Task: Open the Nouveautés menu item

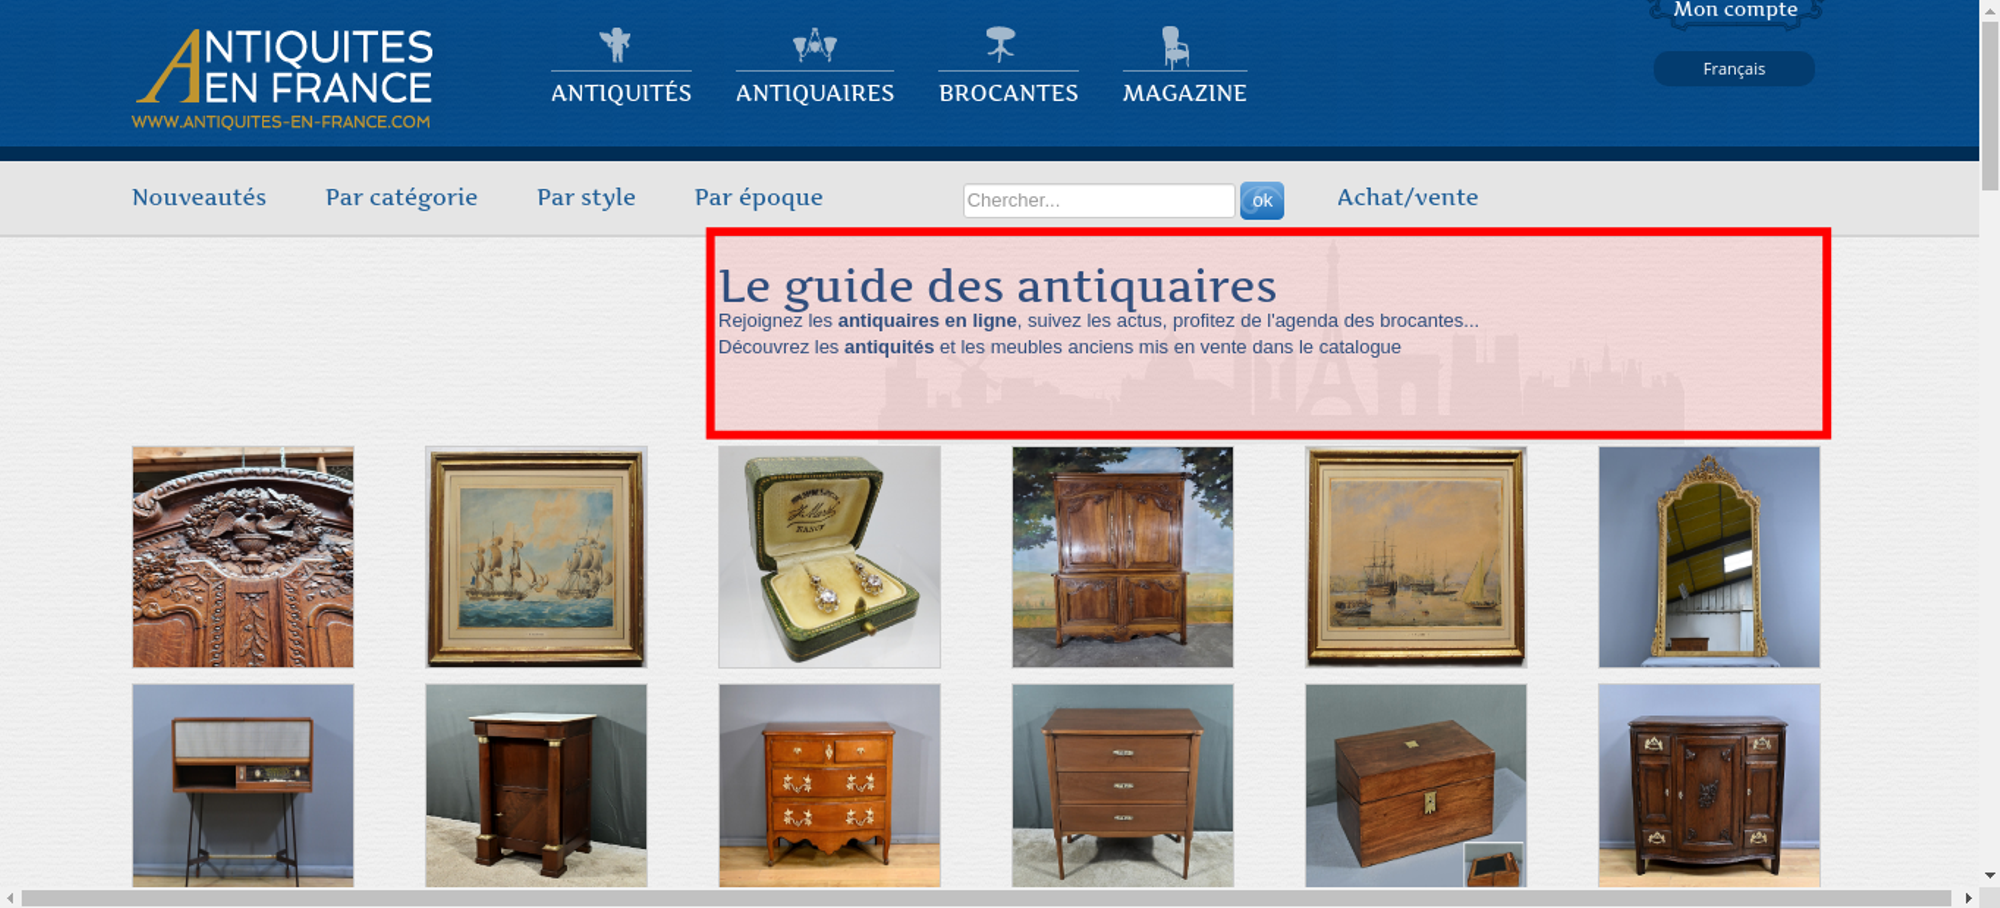Action: click(x=199, y=197)
